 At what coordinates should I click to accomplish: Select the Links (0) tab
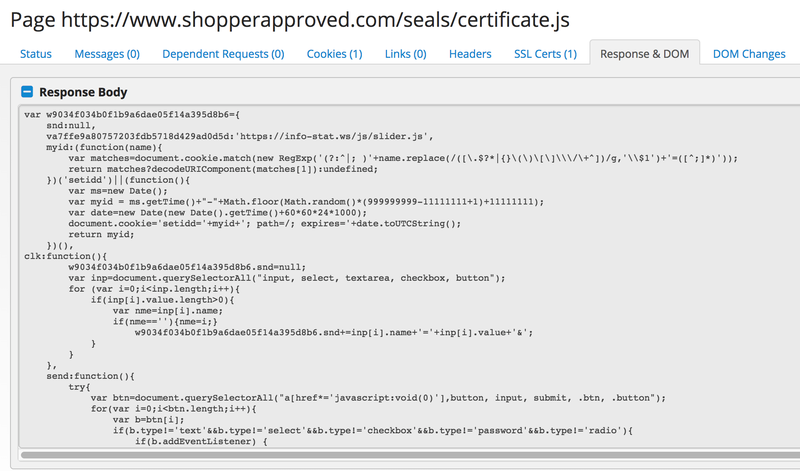point(406,54)
